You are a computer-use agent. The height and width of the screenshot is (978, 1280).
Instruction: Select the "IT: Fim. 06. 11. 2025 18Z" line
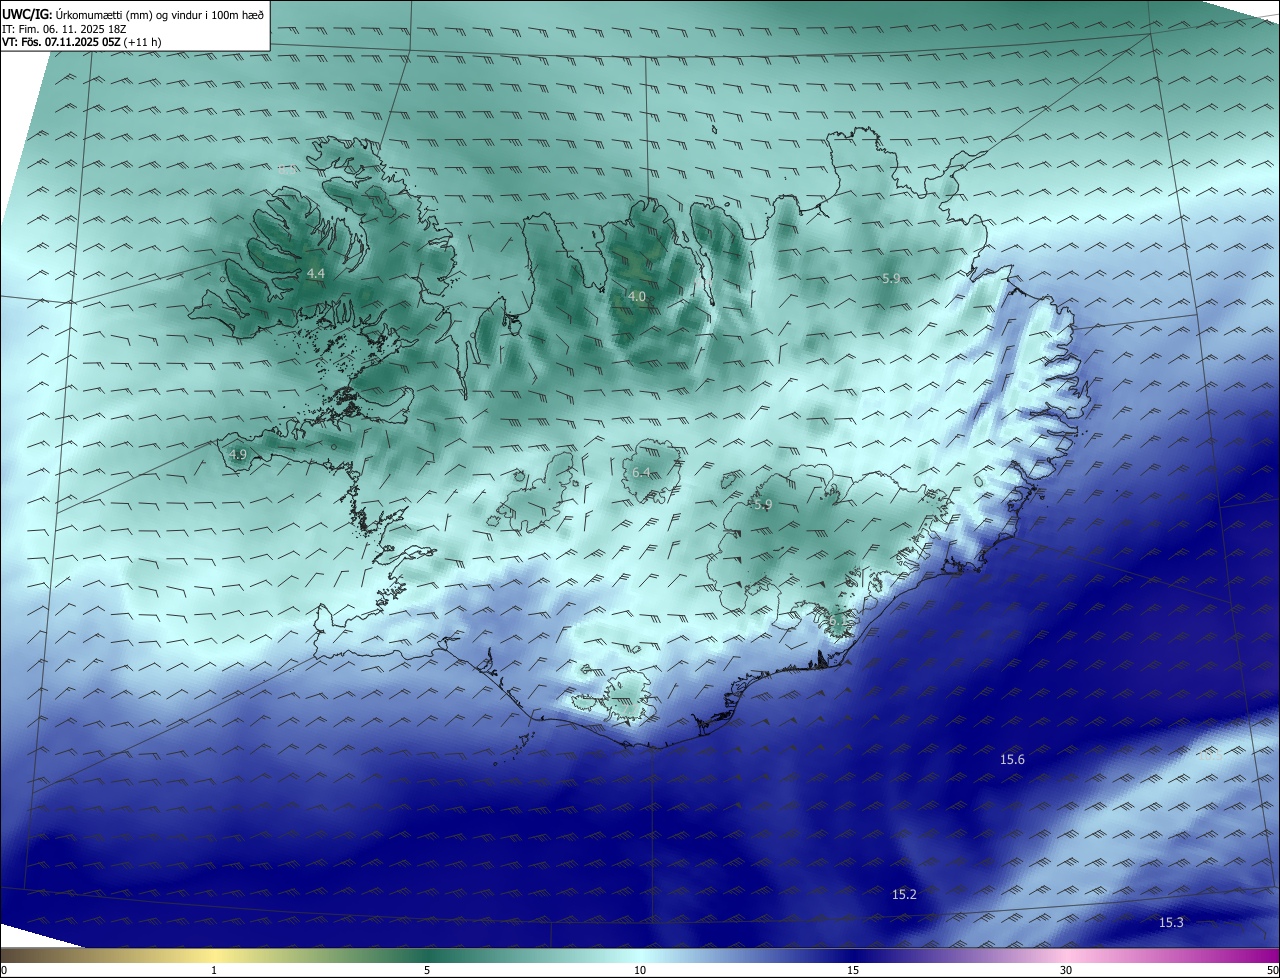tap(66, 29)
